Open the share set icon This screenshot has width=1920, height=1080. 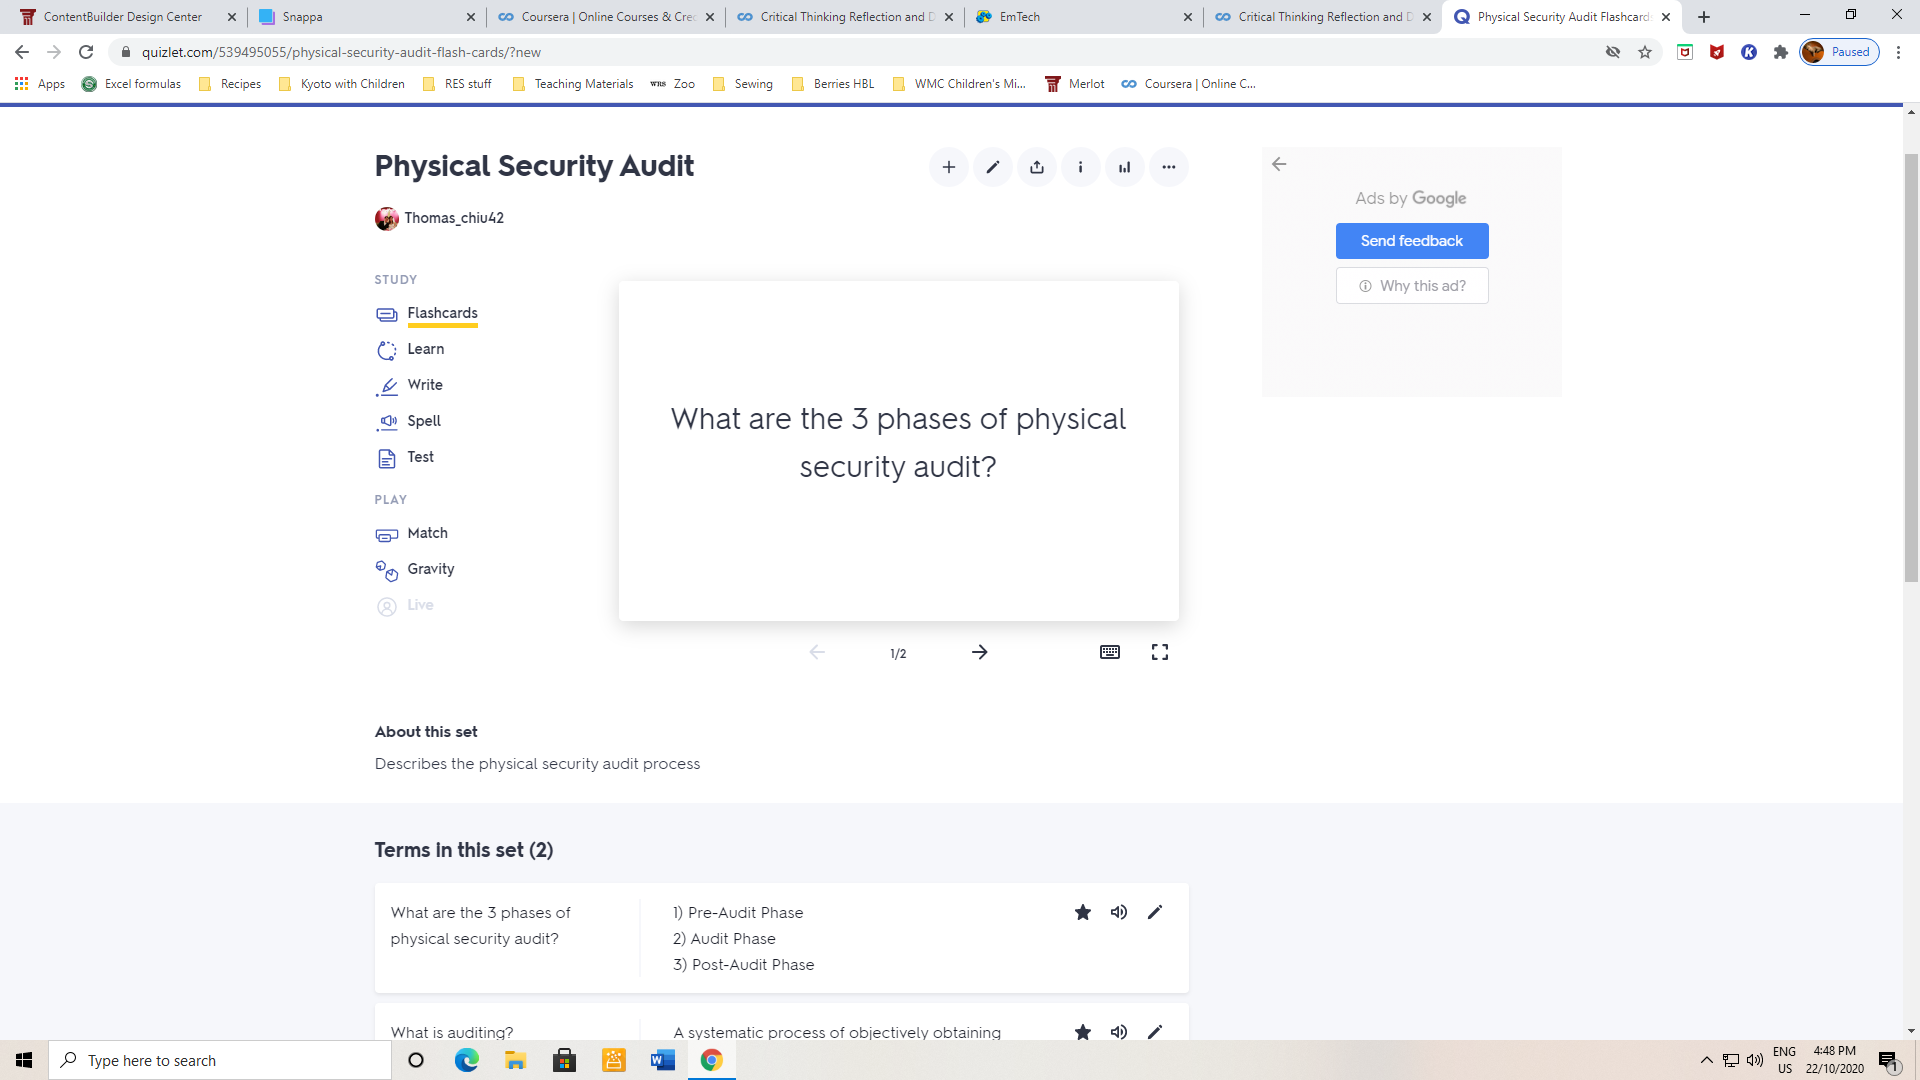tap(1036, 167)
